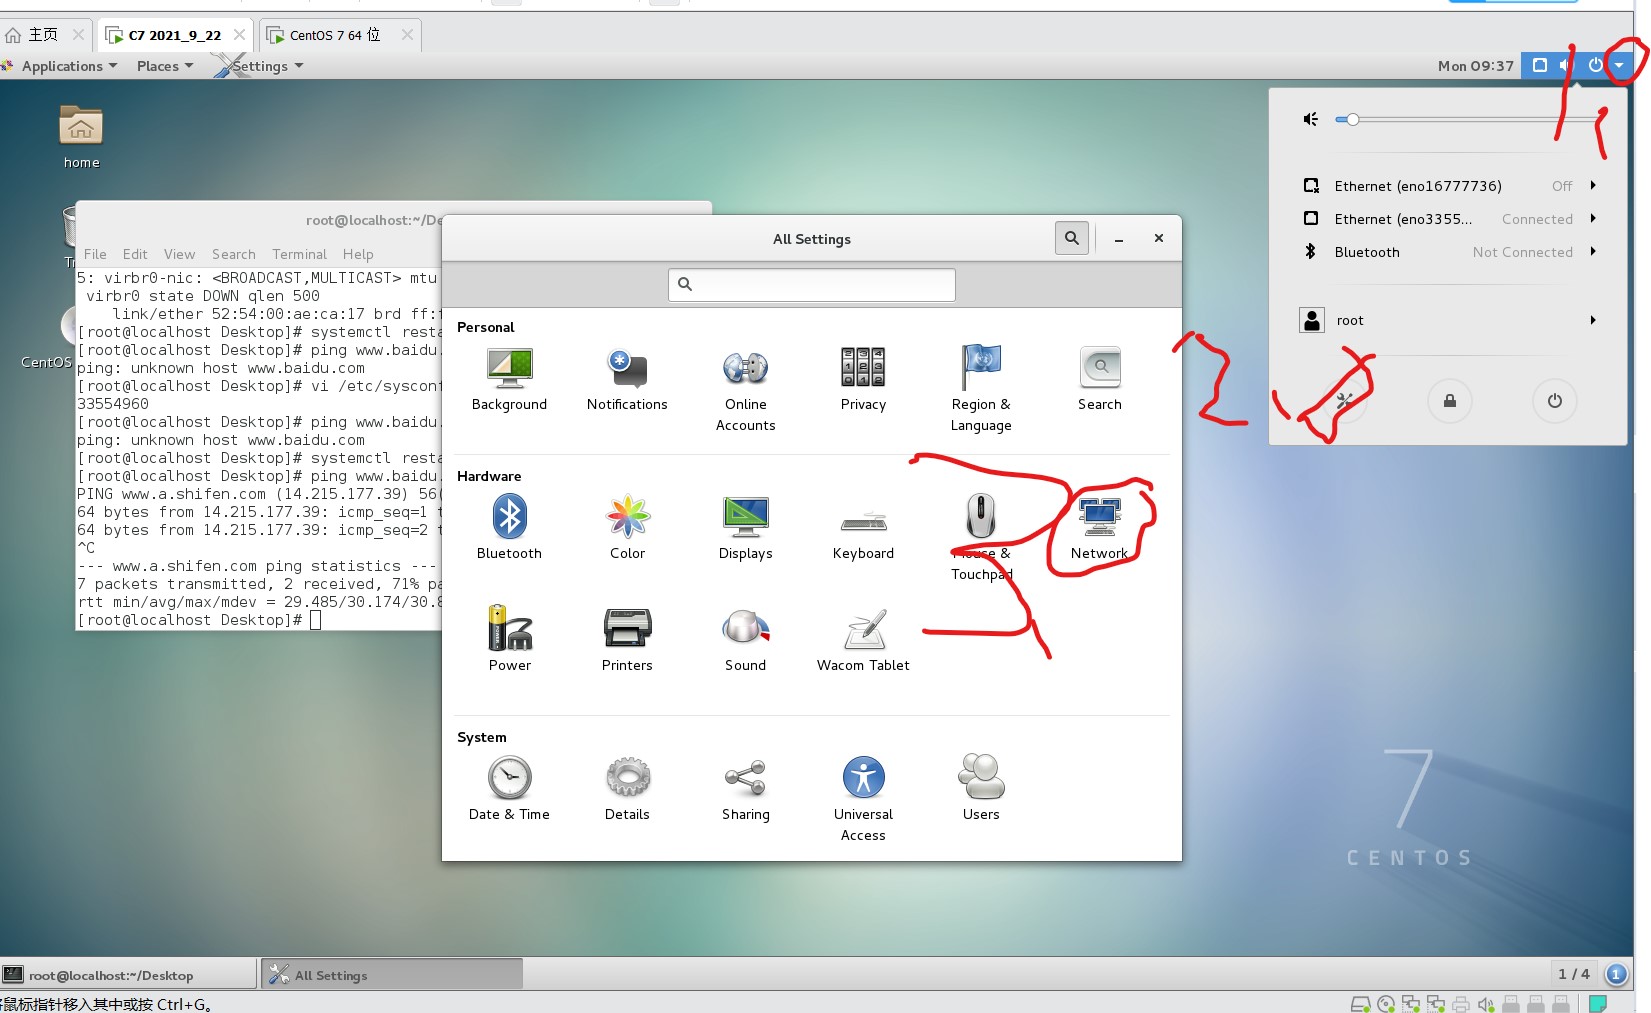The width and height of the screenshot is (1651, 1013).
Task: Click the search toggle button in All Settings
Action: [1071, 238]
